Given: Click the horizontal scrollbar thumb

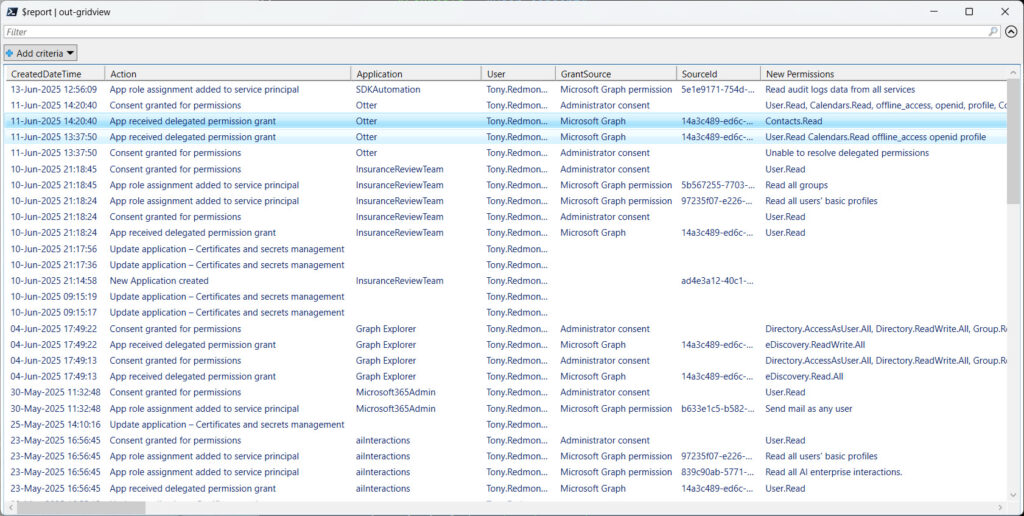Looking at the screenshot, I should point(81,508).
